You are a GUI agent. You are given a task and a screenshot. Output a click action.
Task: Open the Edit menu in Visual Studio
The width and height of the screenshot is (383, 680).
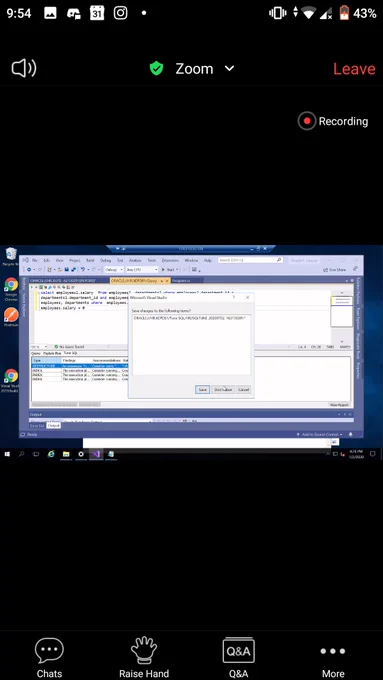pyautogui.click(x=46, y=260)
